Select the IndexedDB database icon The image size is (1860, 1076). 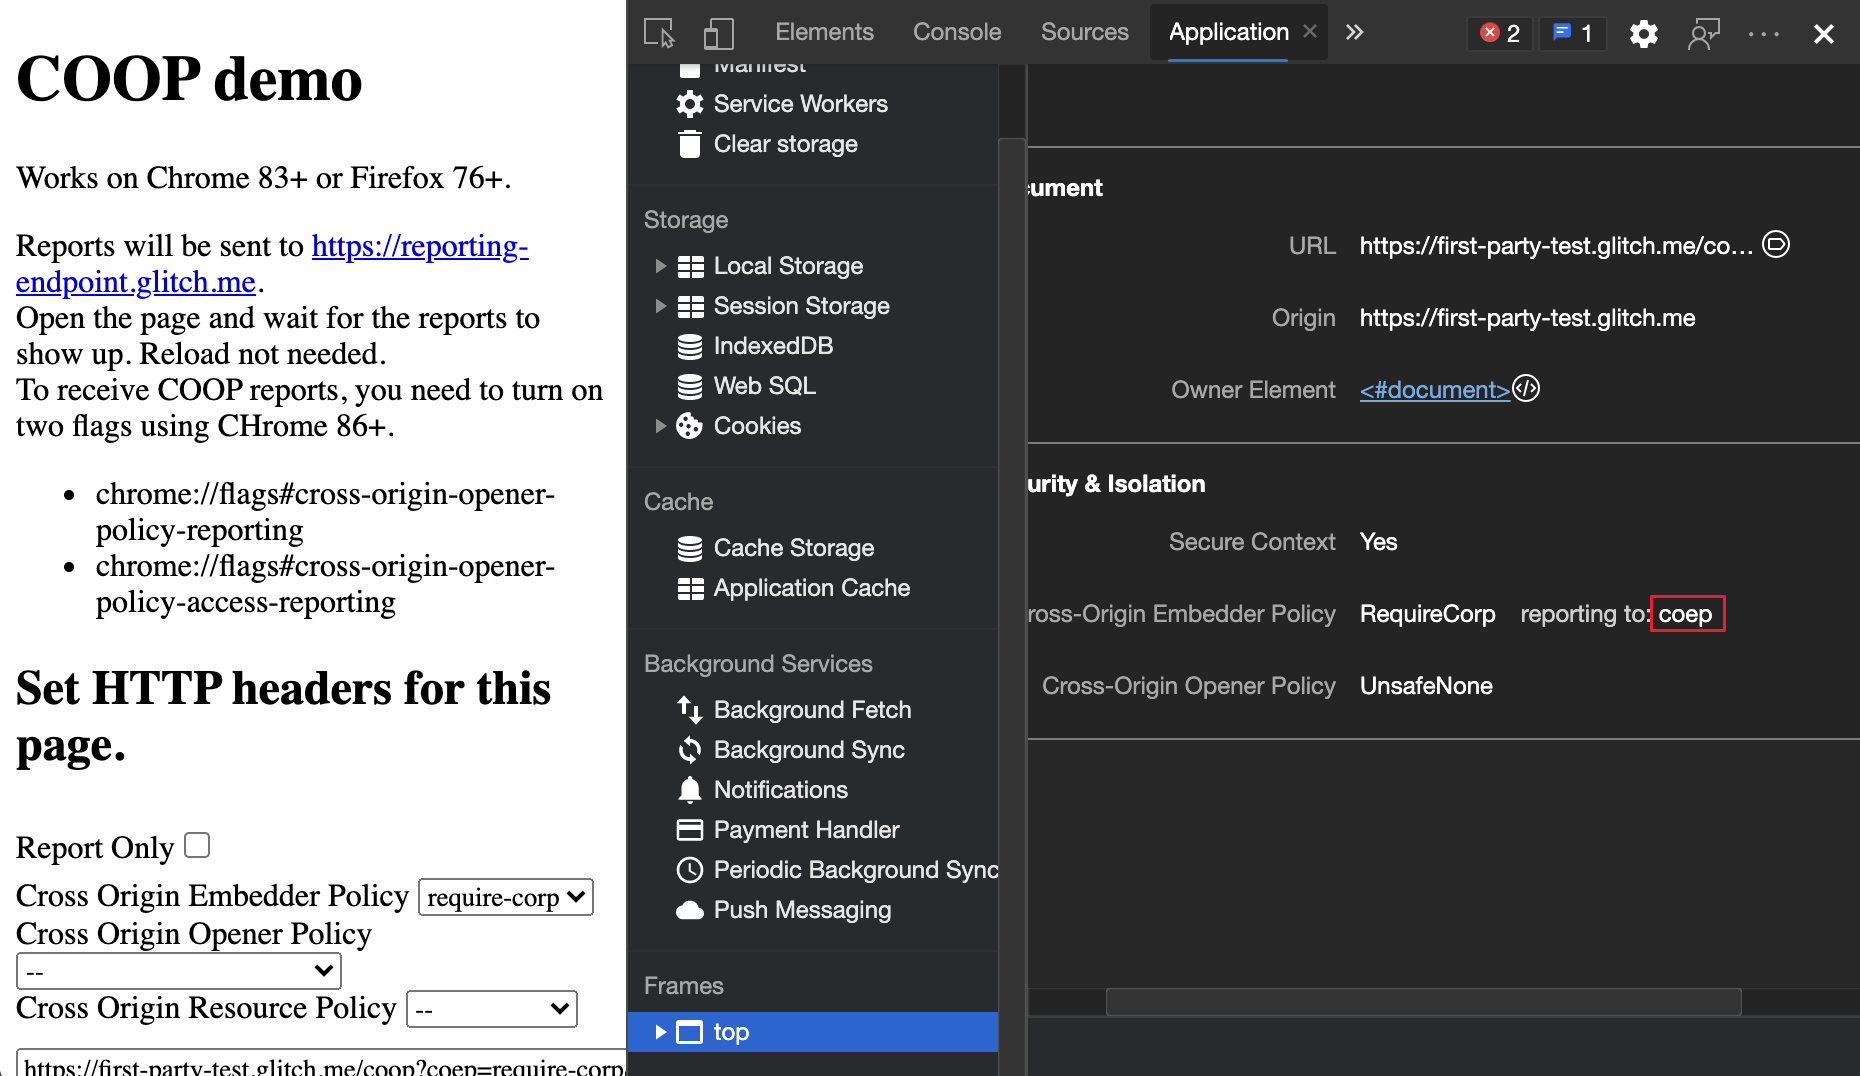point(689,346)
